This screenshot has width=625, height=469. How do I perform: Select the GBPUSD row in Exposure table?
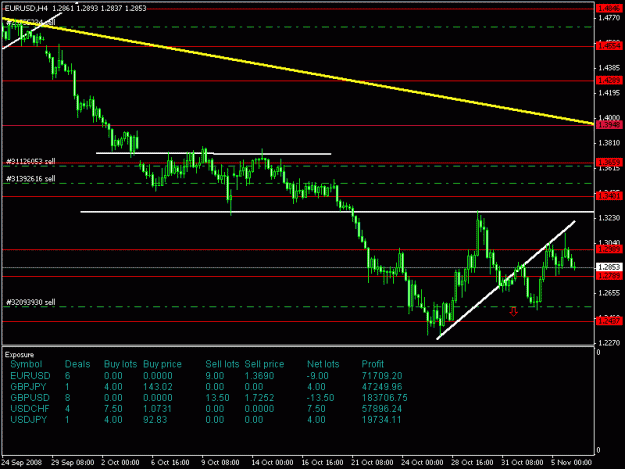[x=209, y=398]
